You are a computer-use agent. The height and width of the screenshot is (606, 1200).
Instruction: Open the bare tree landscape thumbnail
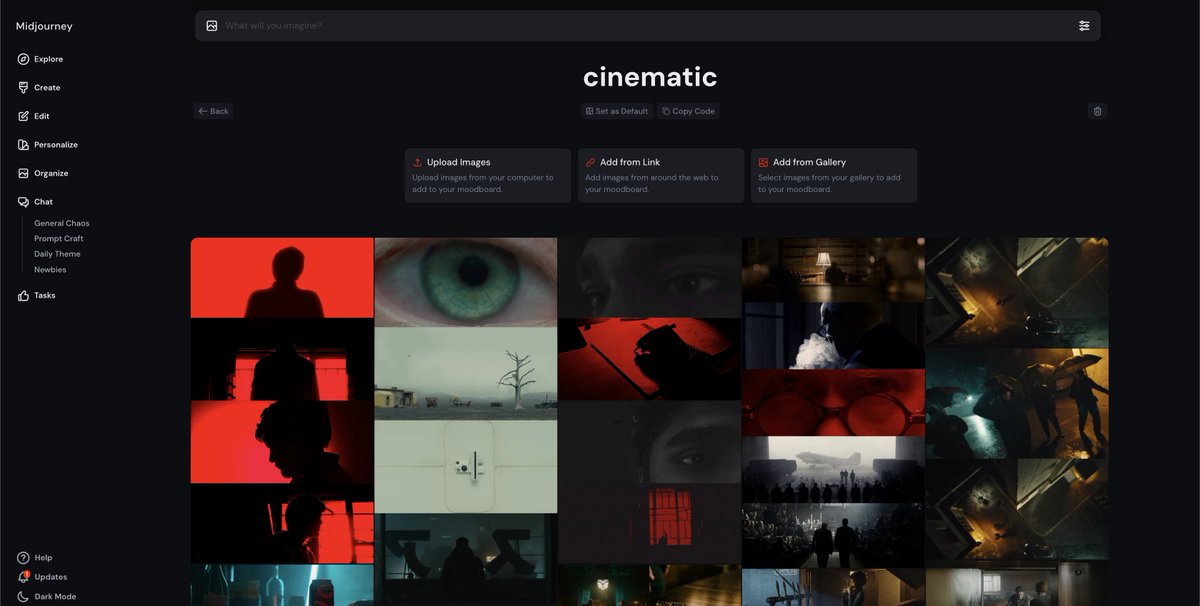pos(466,374)
